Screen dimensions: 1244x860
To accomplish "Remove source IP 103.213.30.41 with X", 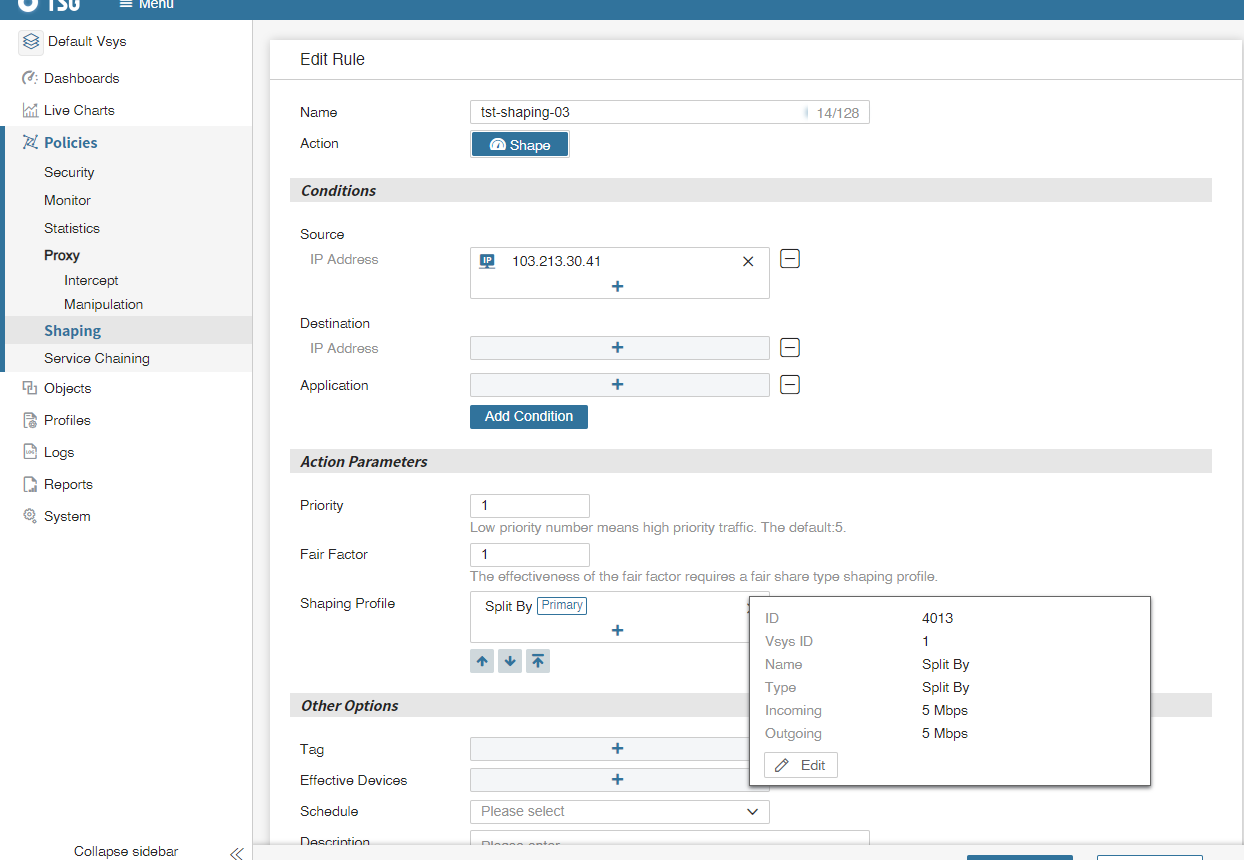I will pyautogui.click(x=748, y=262).
